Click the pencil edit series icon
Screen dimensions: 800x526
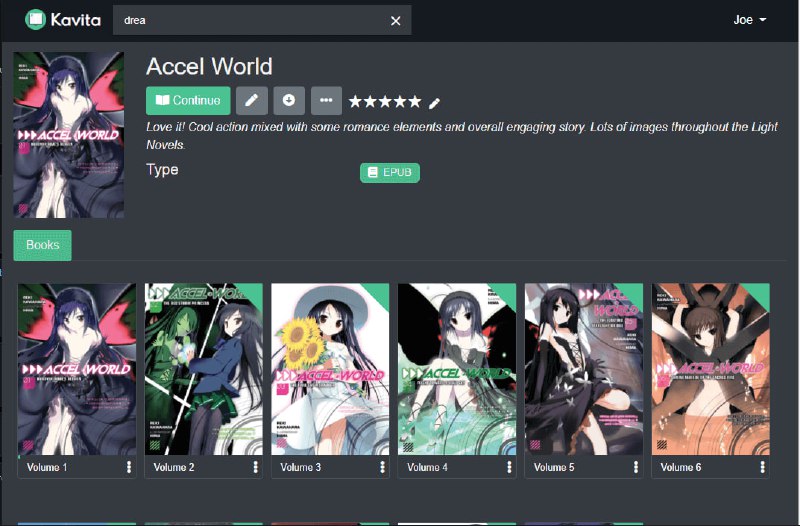252,101
